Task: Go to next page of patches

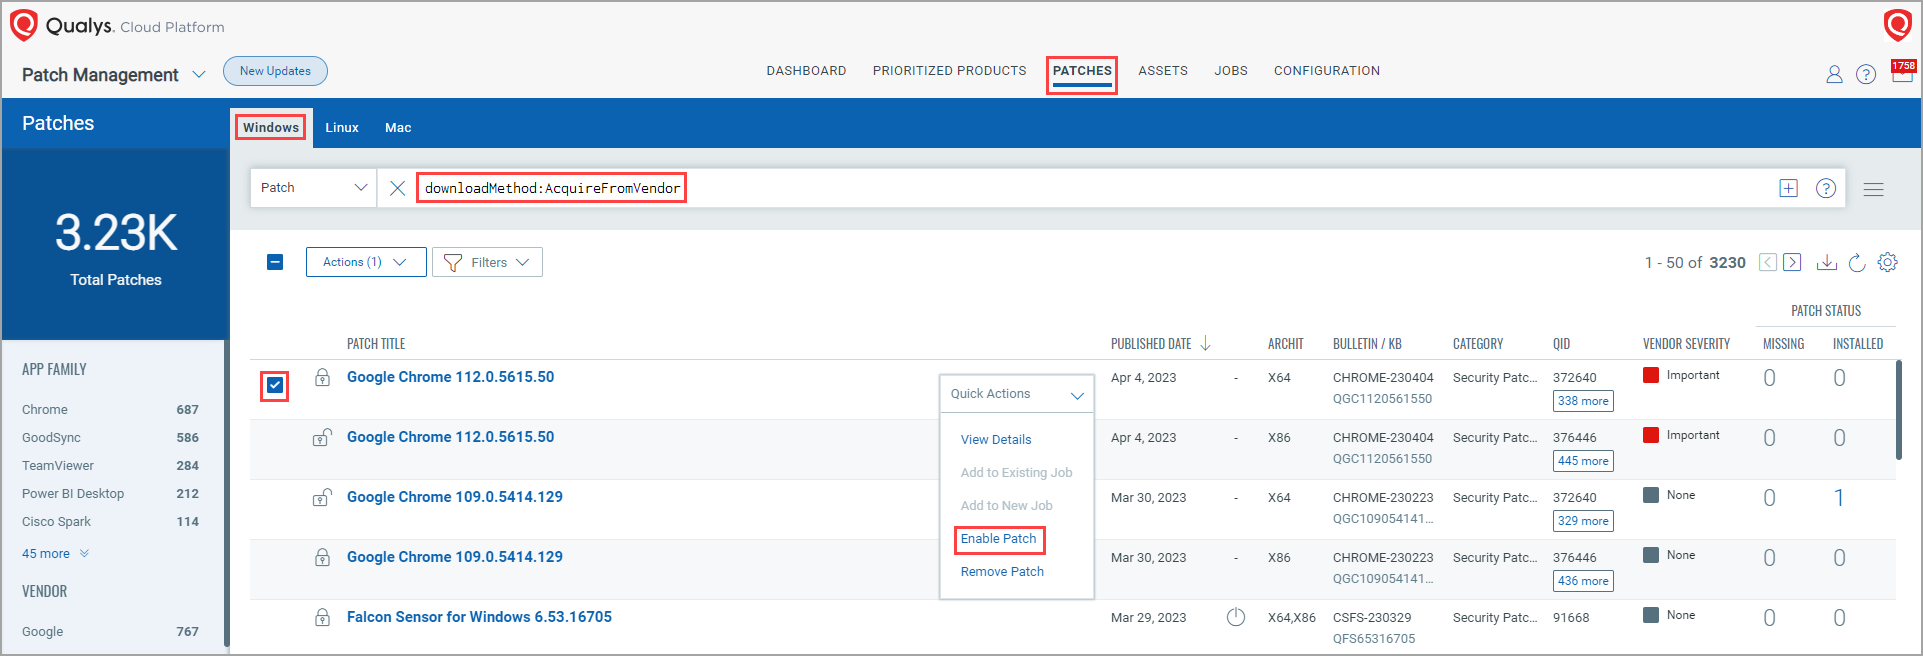Action: 1792,262
